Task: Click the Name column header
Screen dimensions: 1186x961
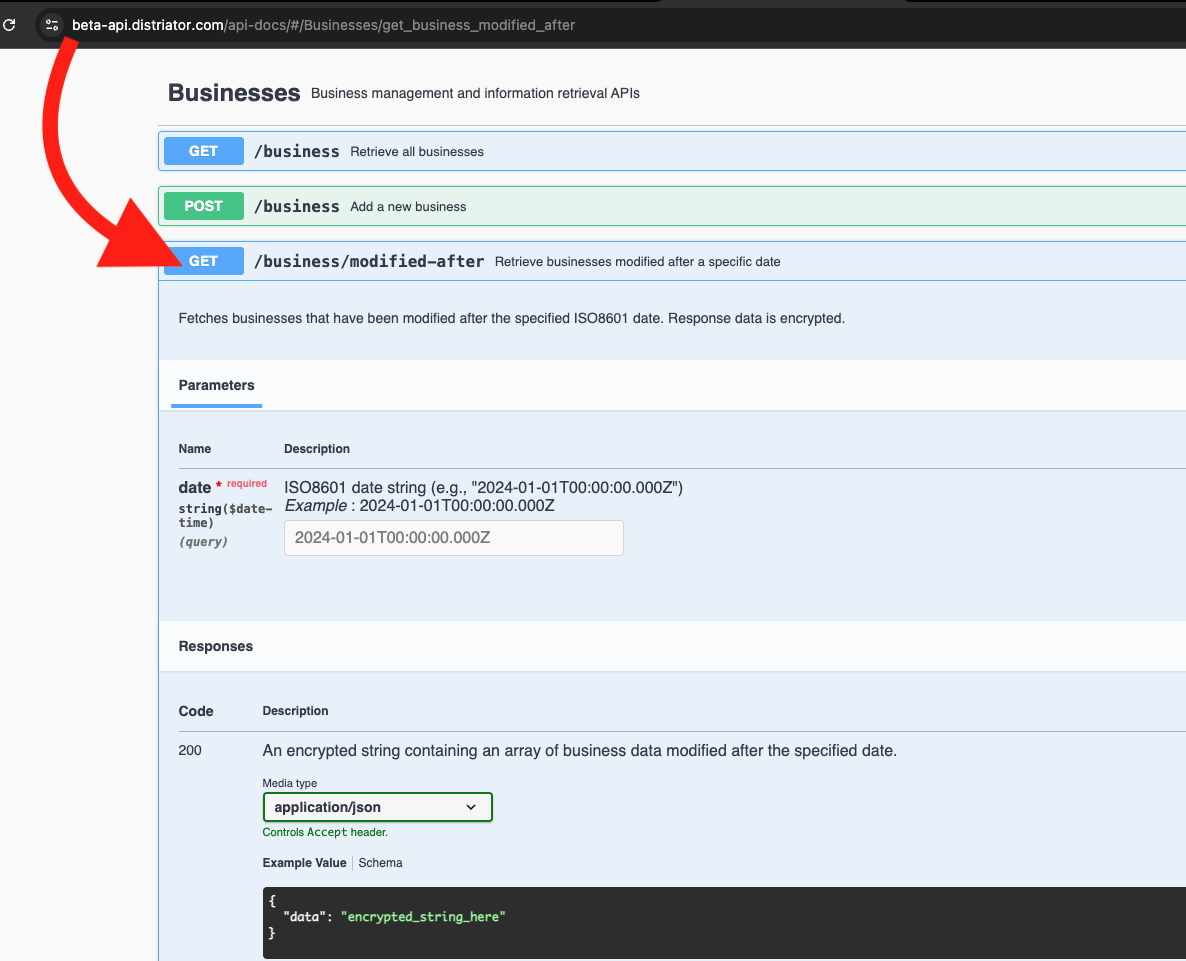Action: [194, 448]
